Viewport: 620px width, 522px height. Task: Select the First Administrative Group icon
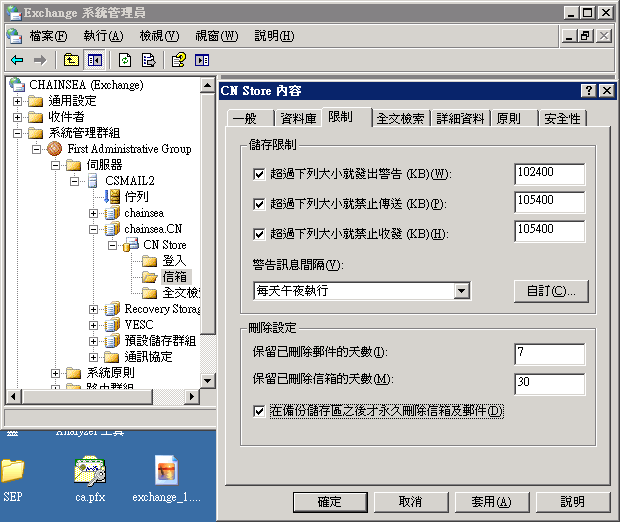point(55,149)
